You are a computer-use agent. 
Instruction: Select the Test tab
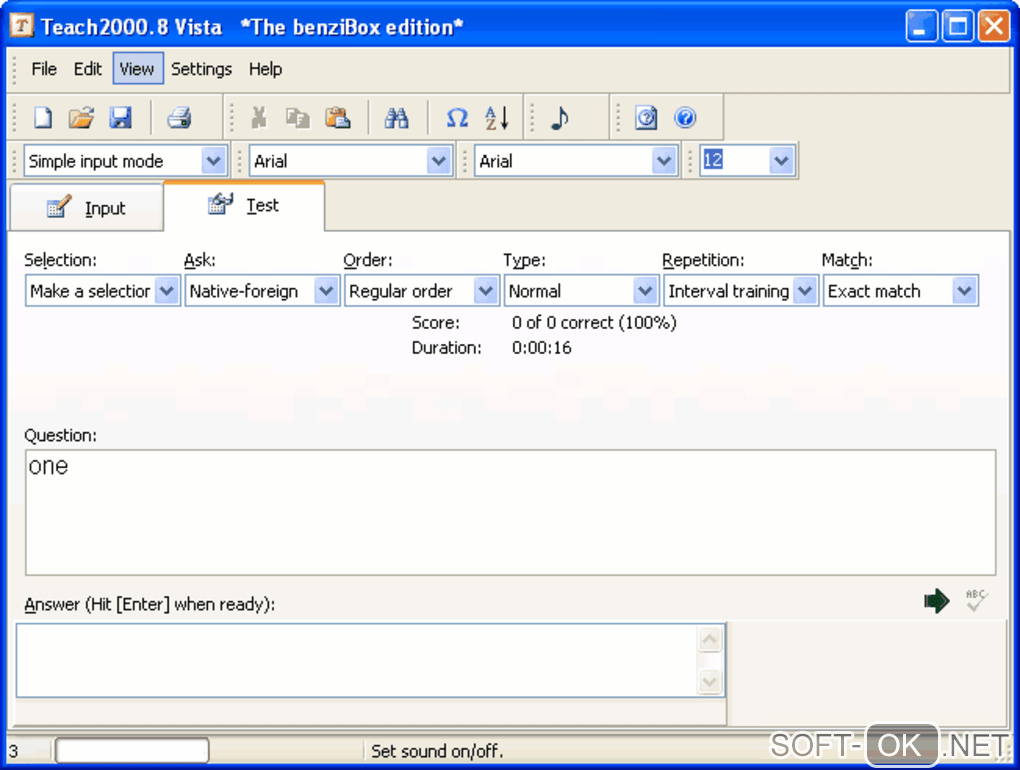coord(244,206)
